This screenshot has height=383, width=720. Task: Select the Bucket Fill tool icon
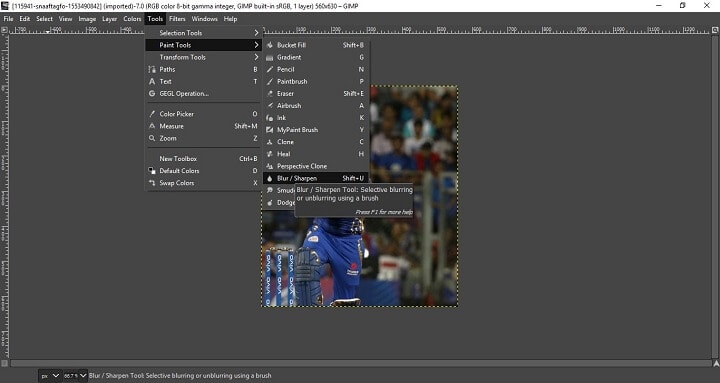coord(270,45)
